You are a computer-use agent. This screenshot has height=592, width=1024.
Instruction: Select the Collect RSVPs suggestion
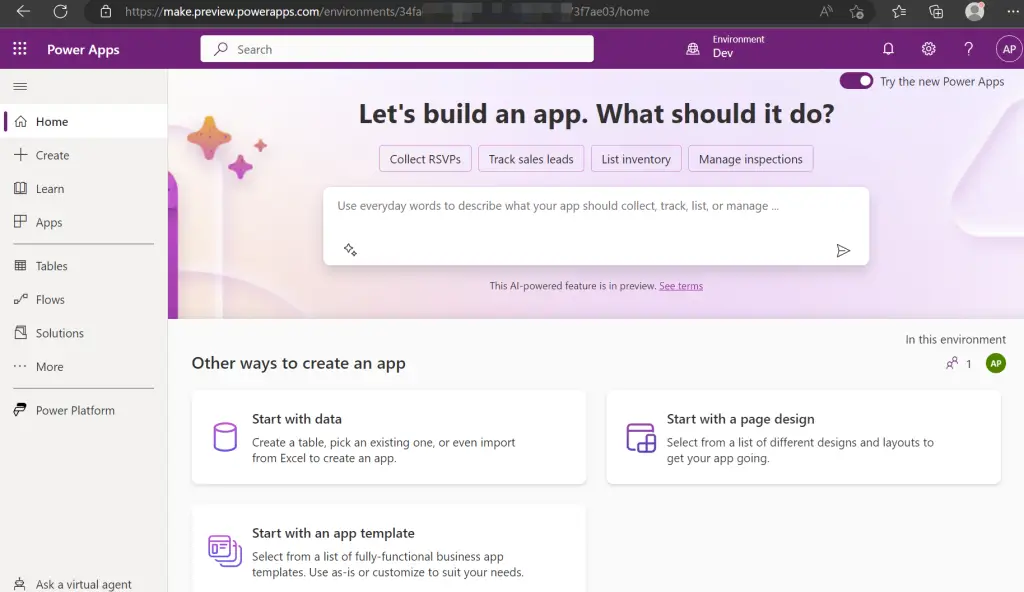pyautogui.click(x=425, y=159)
